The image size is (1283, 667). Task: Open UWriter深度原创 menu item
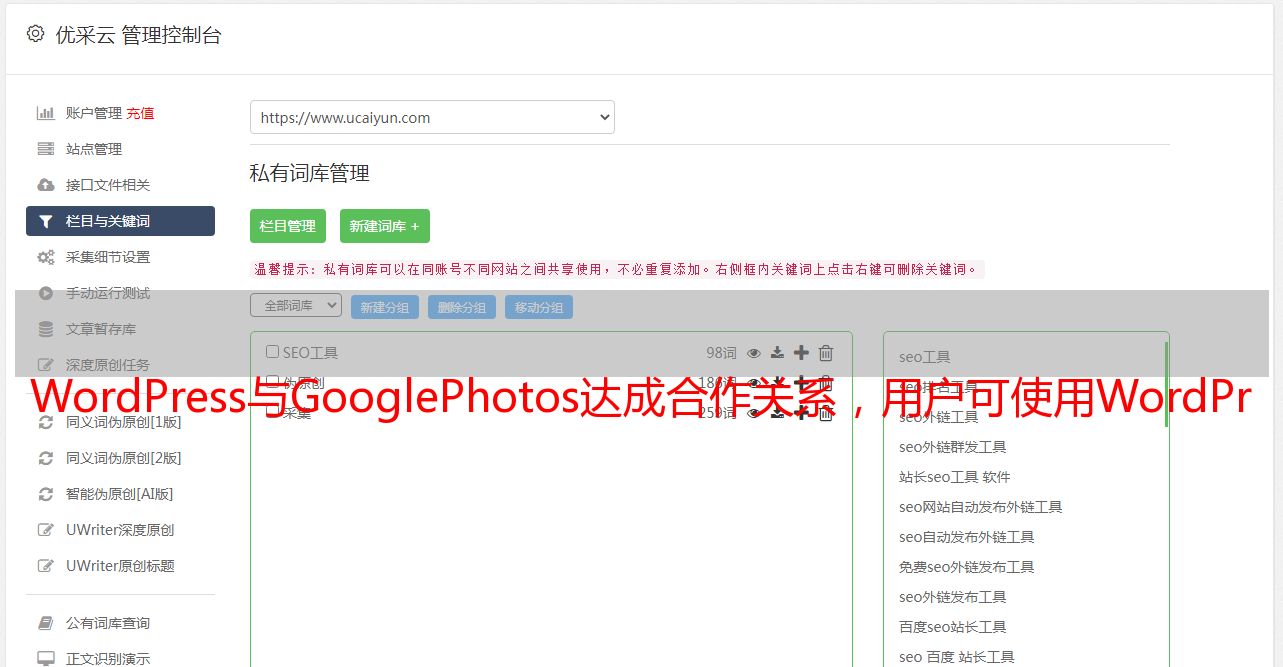pyautogui.click(x=120, y=530)
